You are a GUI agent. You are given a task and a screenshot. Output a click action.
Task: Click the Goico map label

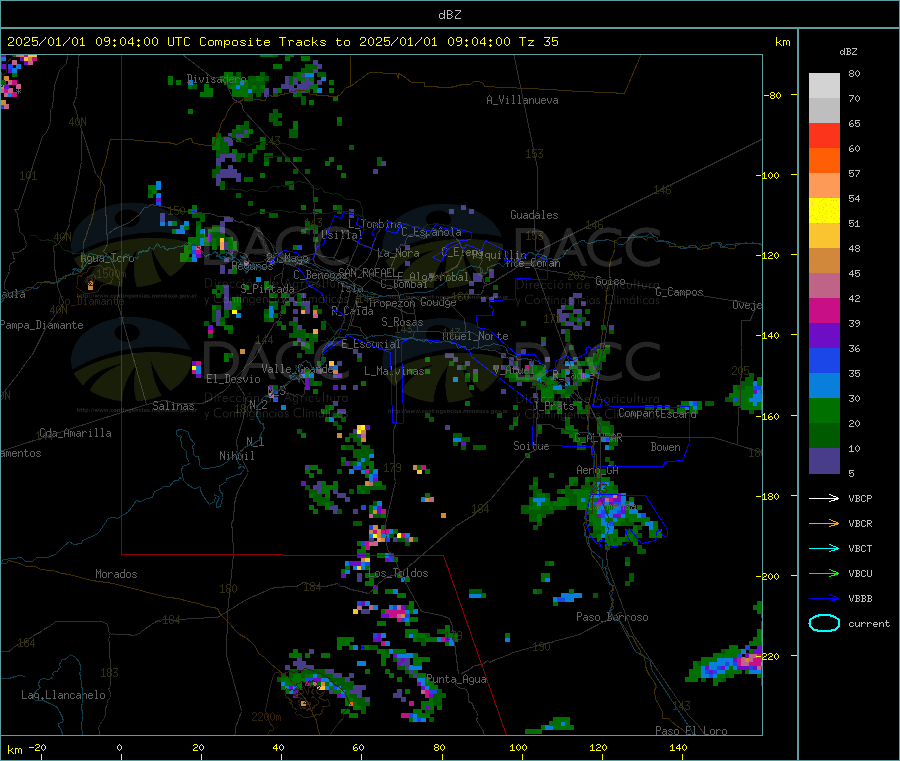click(x=610, y=281)
